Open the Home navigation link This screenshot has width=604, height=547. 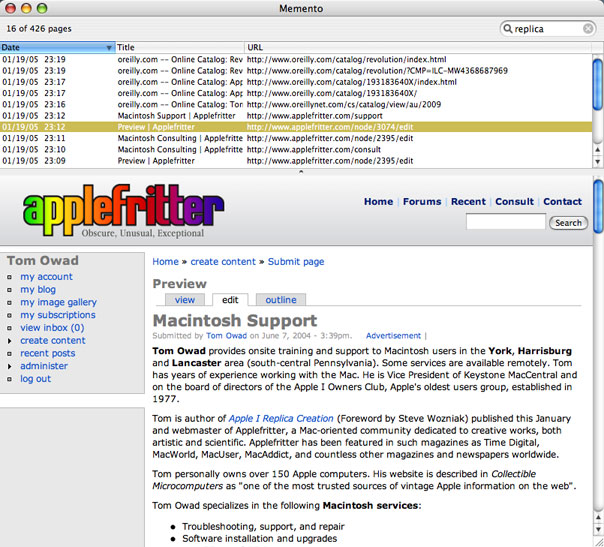pyautogui.click(x=378, y=201)
